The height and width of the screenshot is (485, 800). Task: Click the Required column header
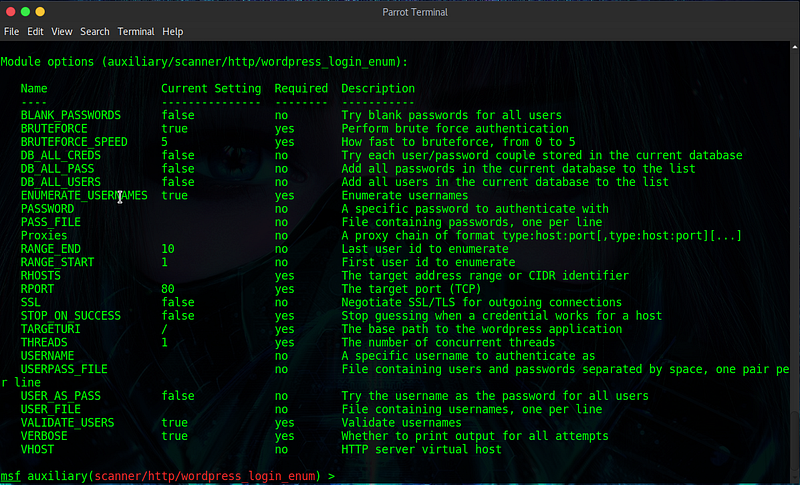301,89
